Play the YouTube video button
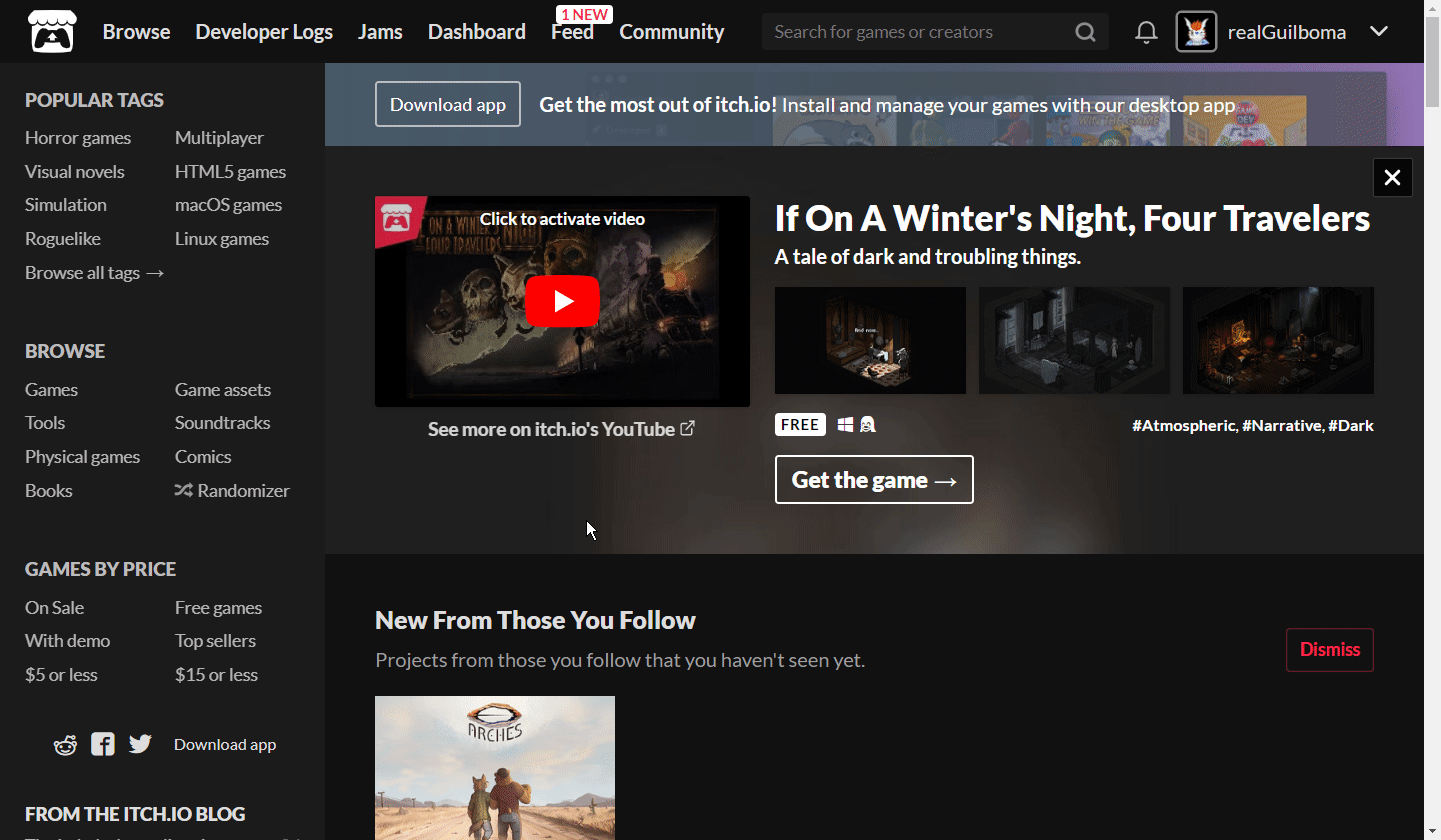This screenshot has width=1441, height=840. click(x=562, y=301)
